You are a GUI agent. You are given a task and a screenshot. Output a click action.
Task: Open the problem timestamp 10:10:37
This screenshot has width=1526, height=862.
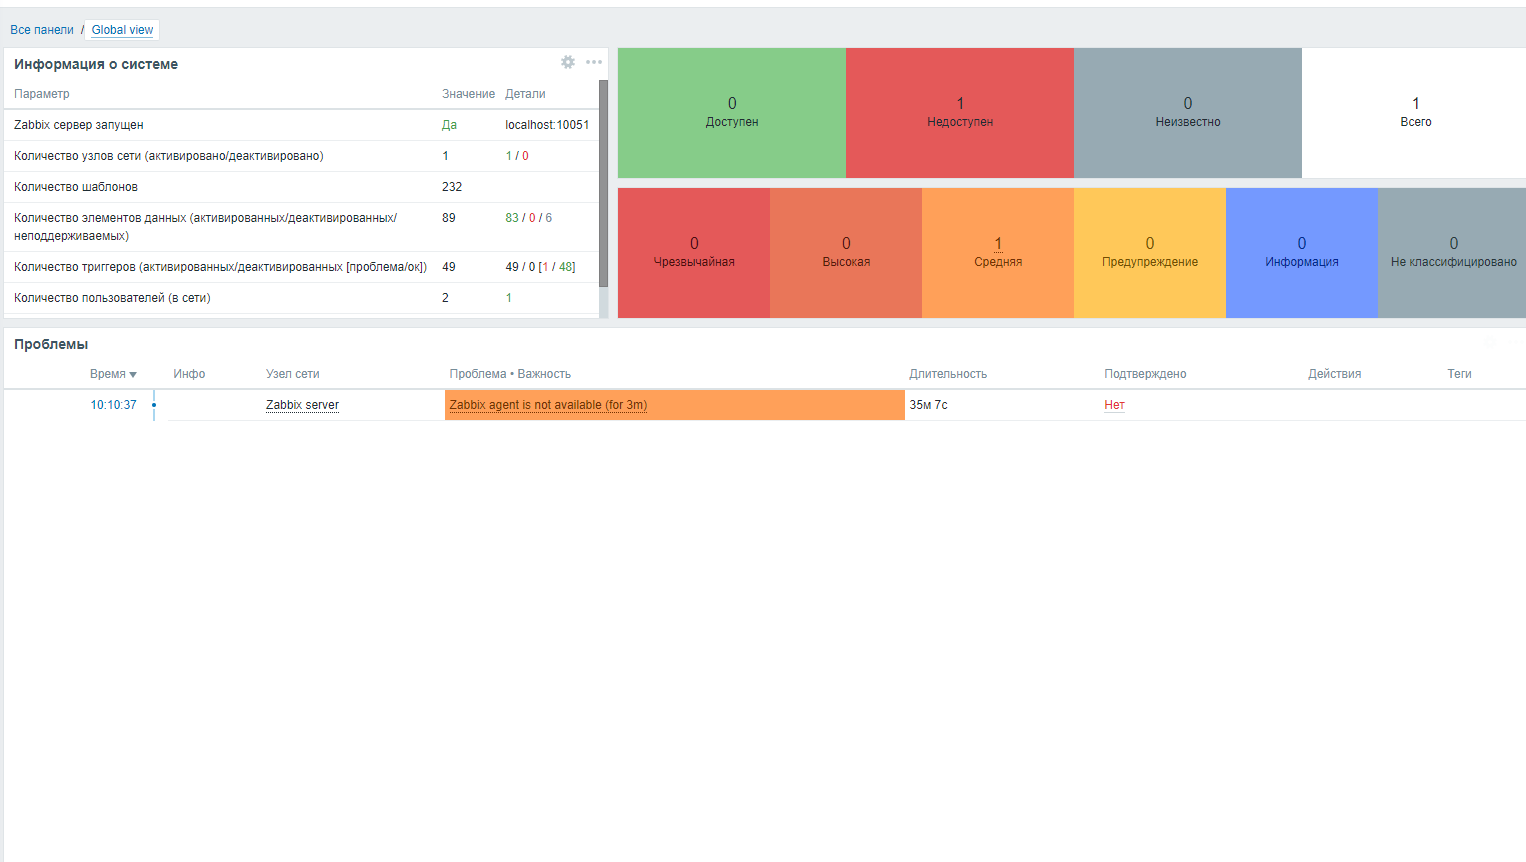[113, 405]
